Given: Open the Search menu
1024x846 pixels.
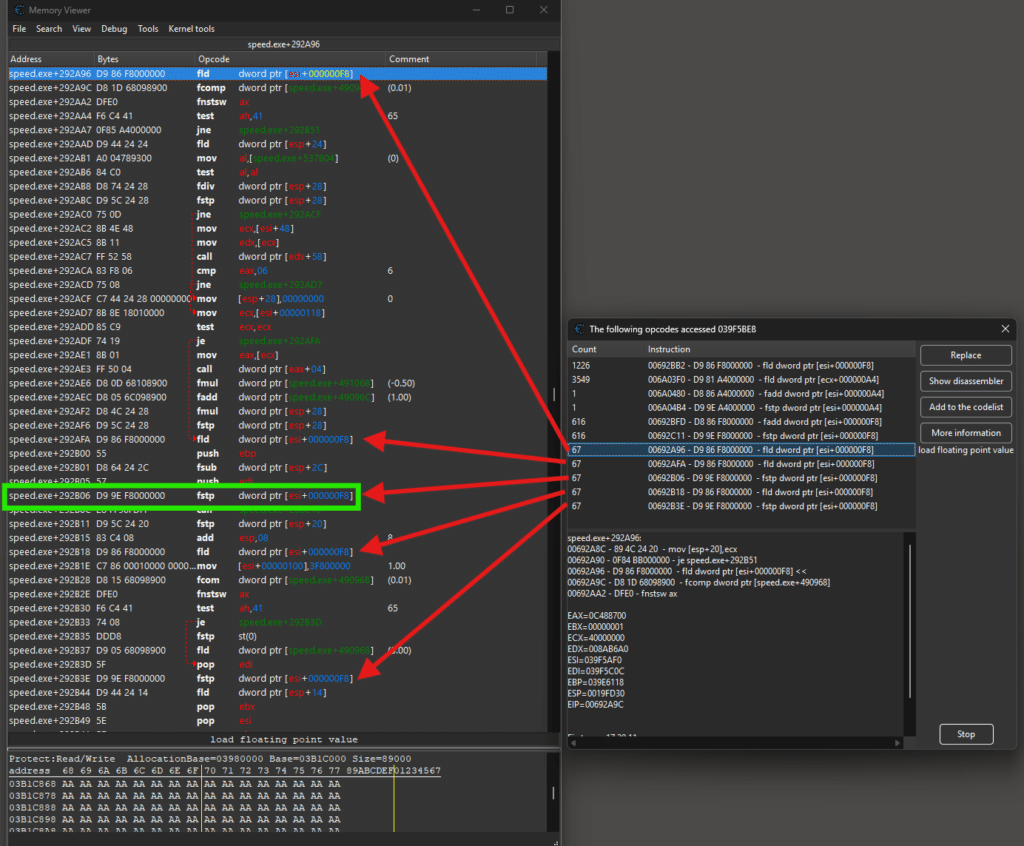Looking at the screenshot, I should click(x=49, y=29).
